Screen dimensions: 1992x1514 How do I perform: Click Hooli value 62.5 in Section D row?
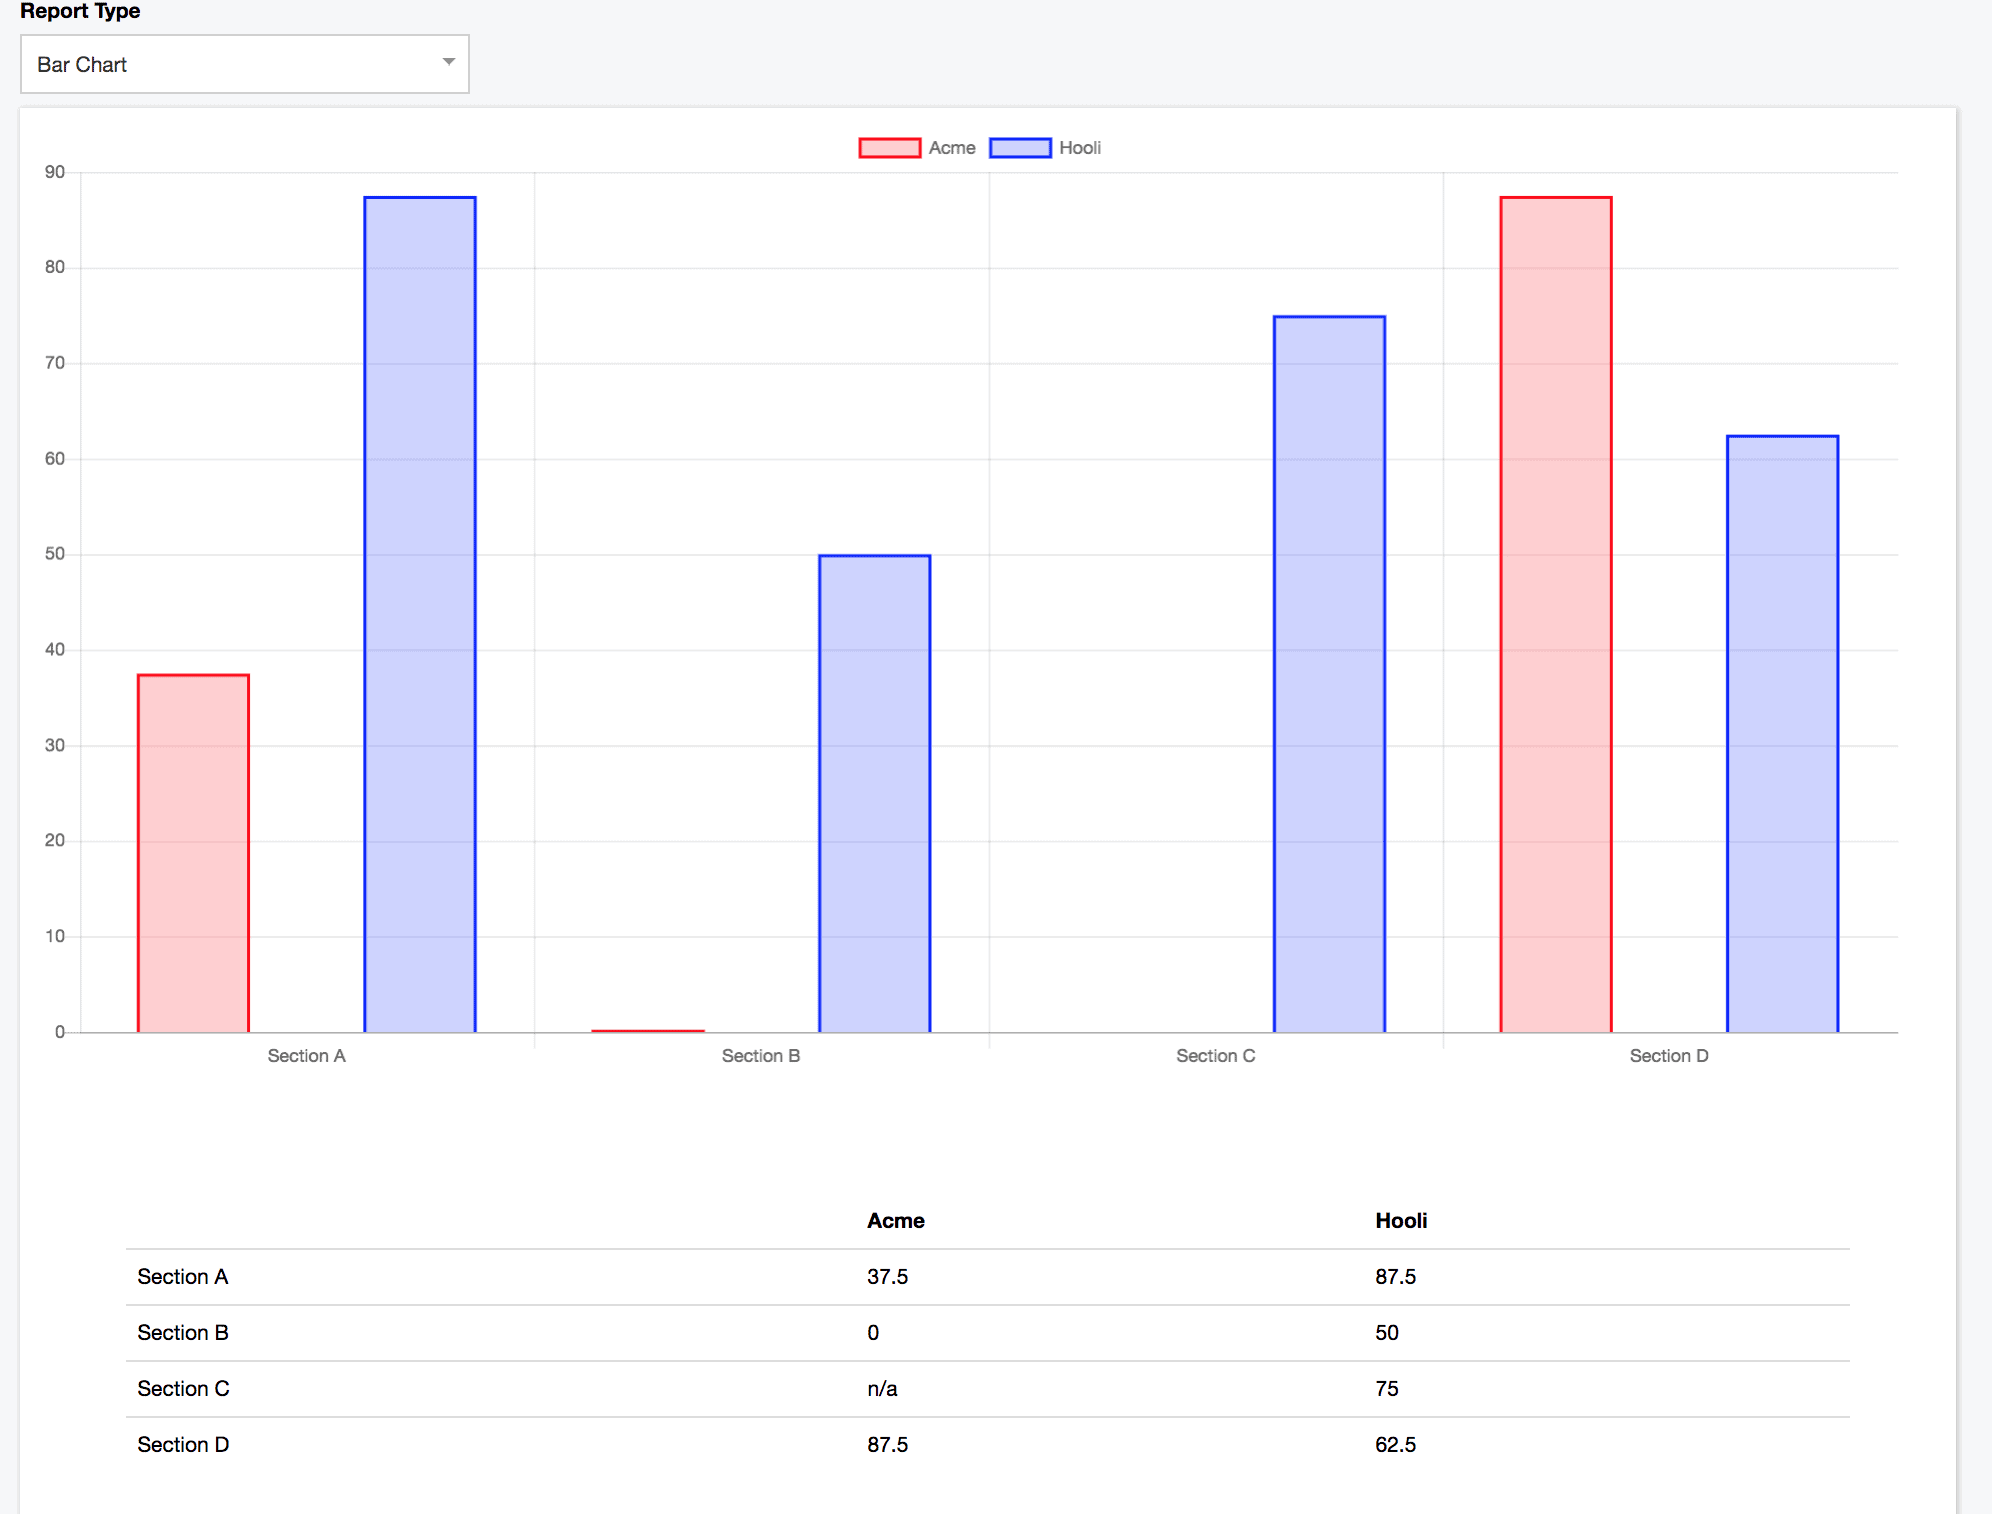1396,1445
